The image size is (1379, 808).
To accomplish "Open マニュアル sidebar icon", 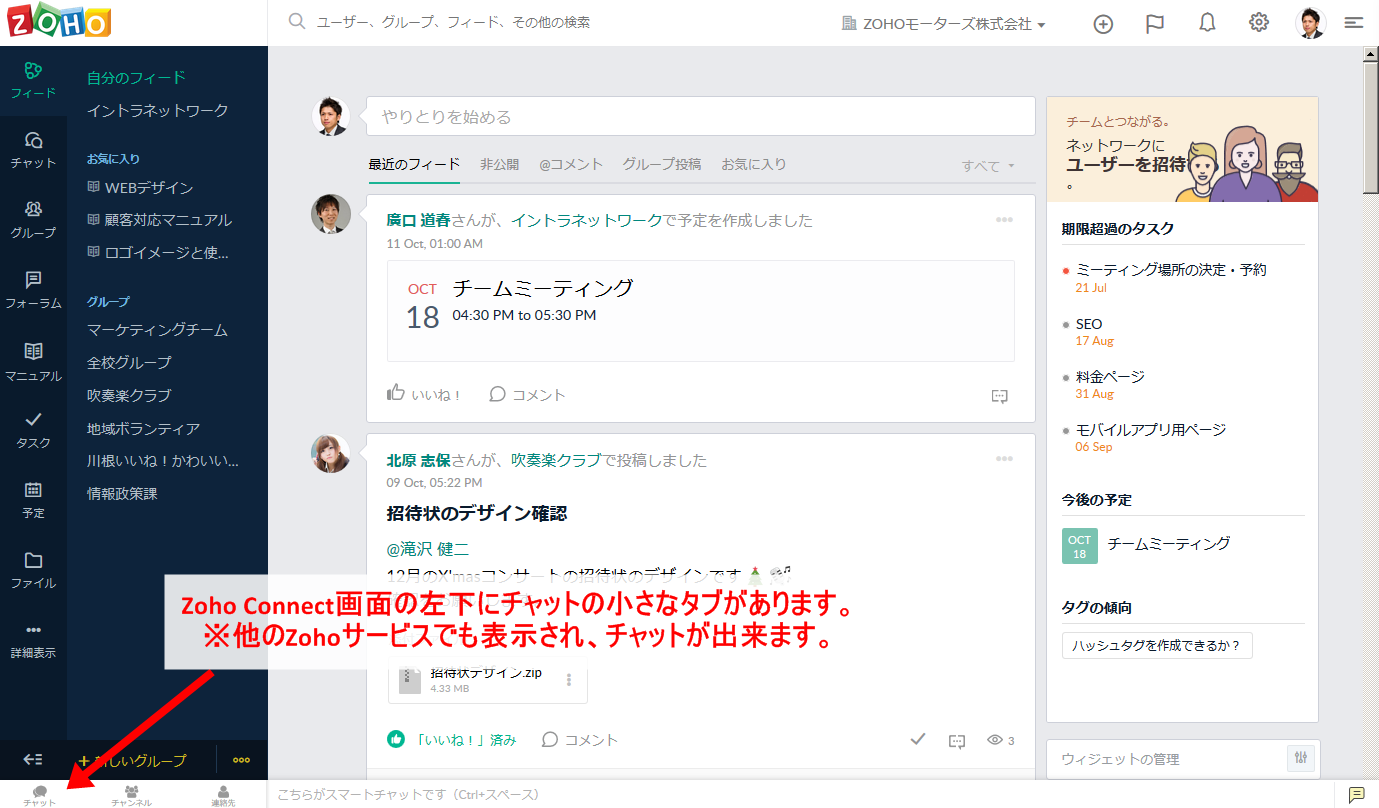I will (x=33, y=362).
